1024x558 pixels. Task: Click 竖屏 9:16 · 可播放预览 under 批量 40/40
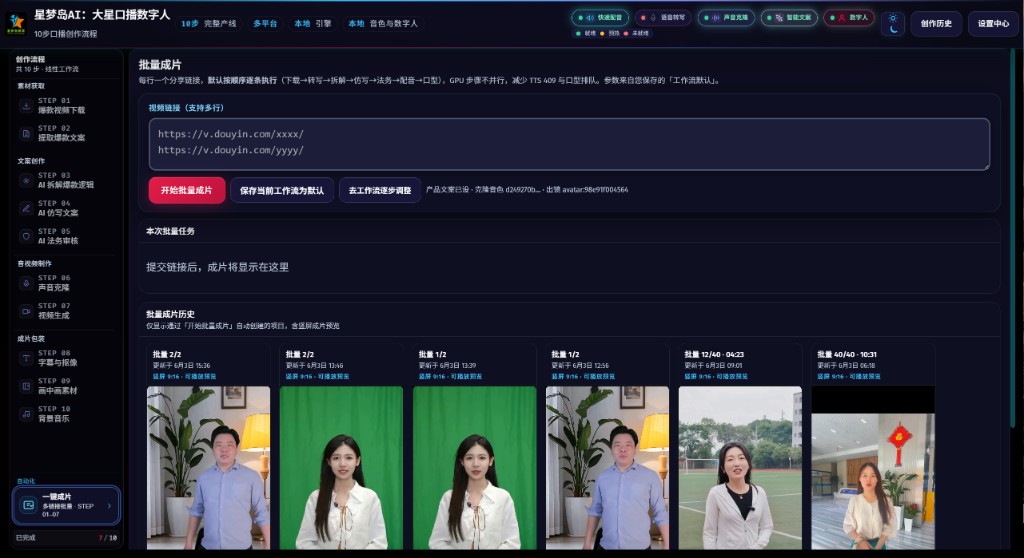(x=849, y=376)
